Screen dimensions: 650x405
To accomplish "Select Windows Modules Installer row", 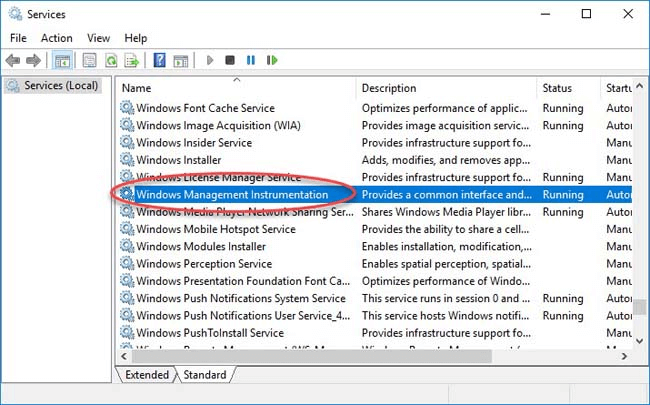I will coord(375,246).
